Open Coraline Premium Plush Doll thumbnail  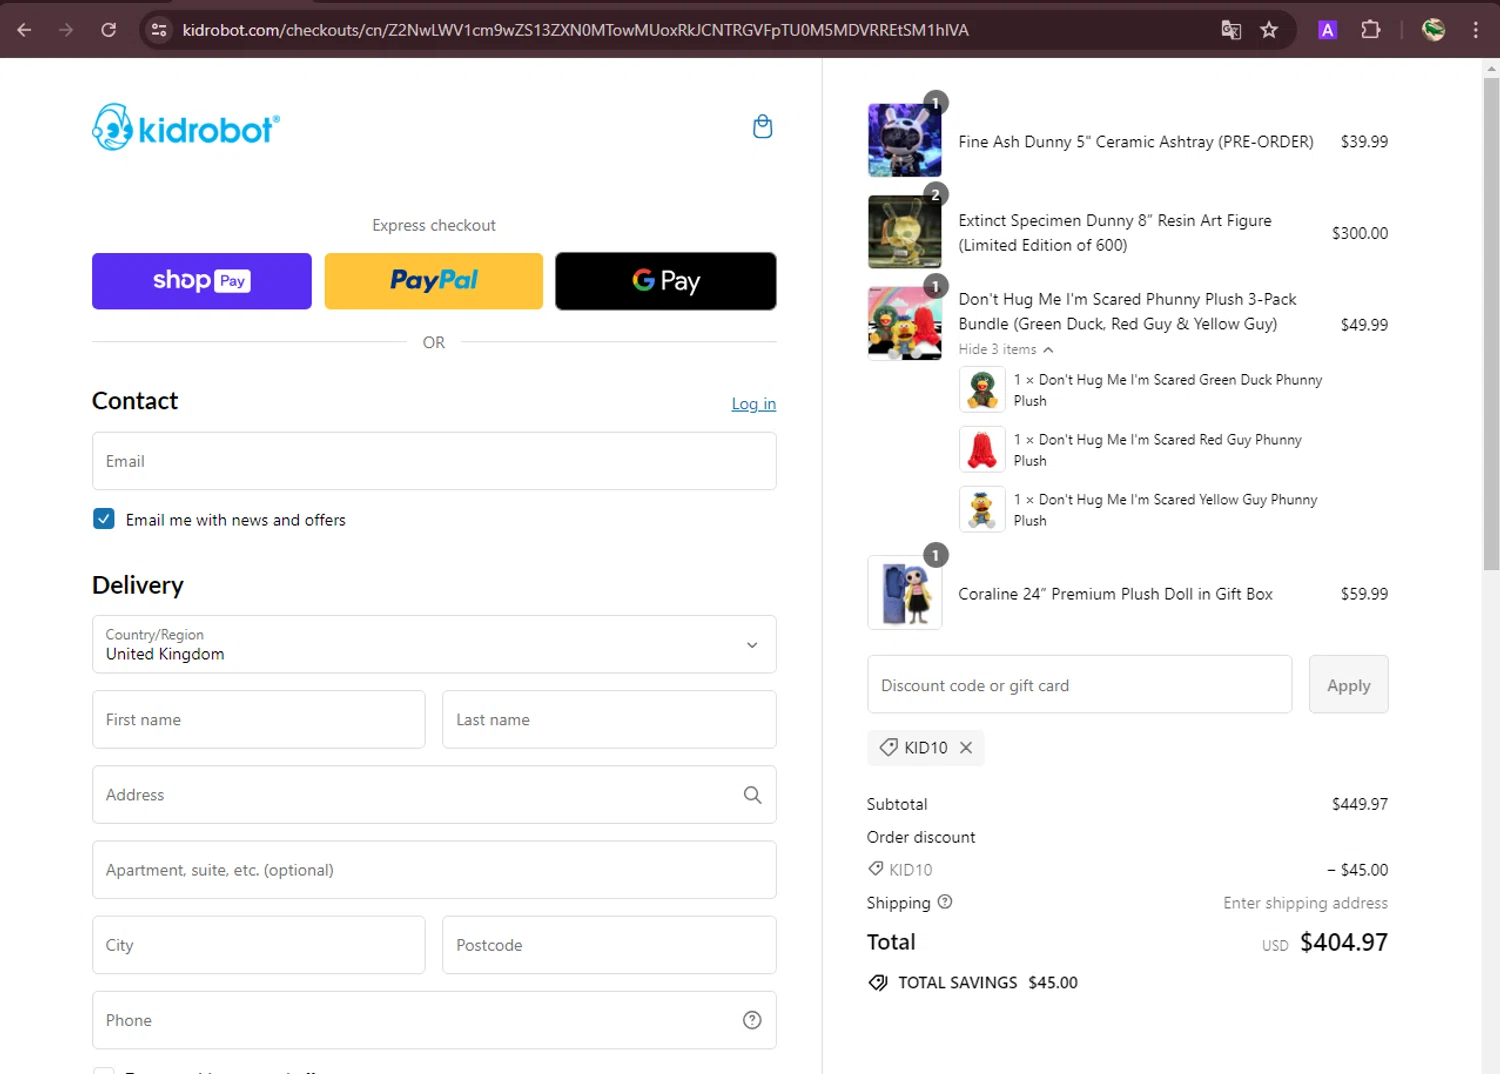[904, 593]
